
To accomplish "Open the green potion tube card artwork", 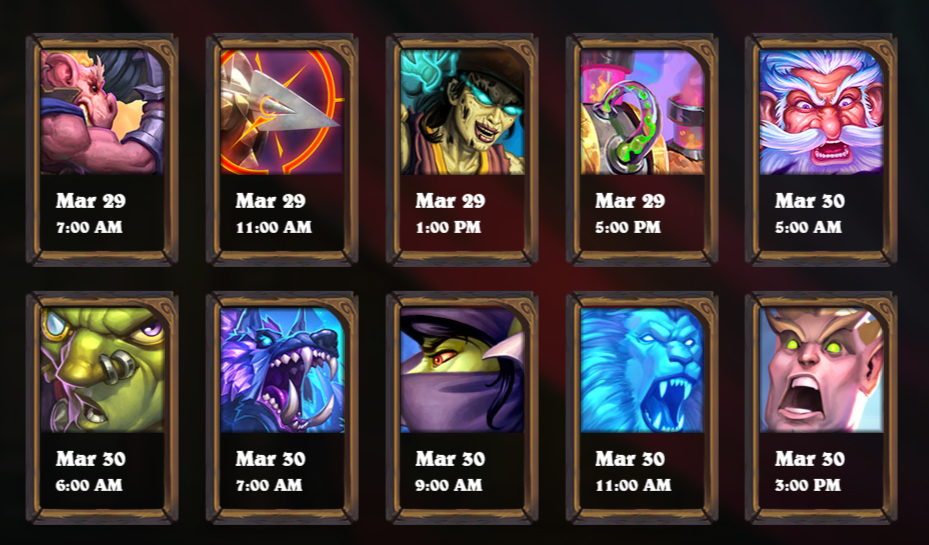I will pos(642,111).
